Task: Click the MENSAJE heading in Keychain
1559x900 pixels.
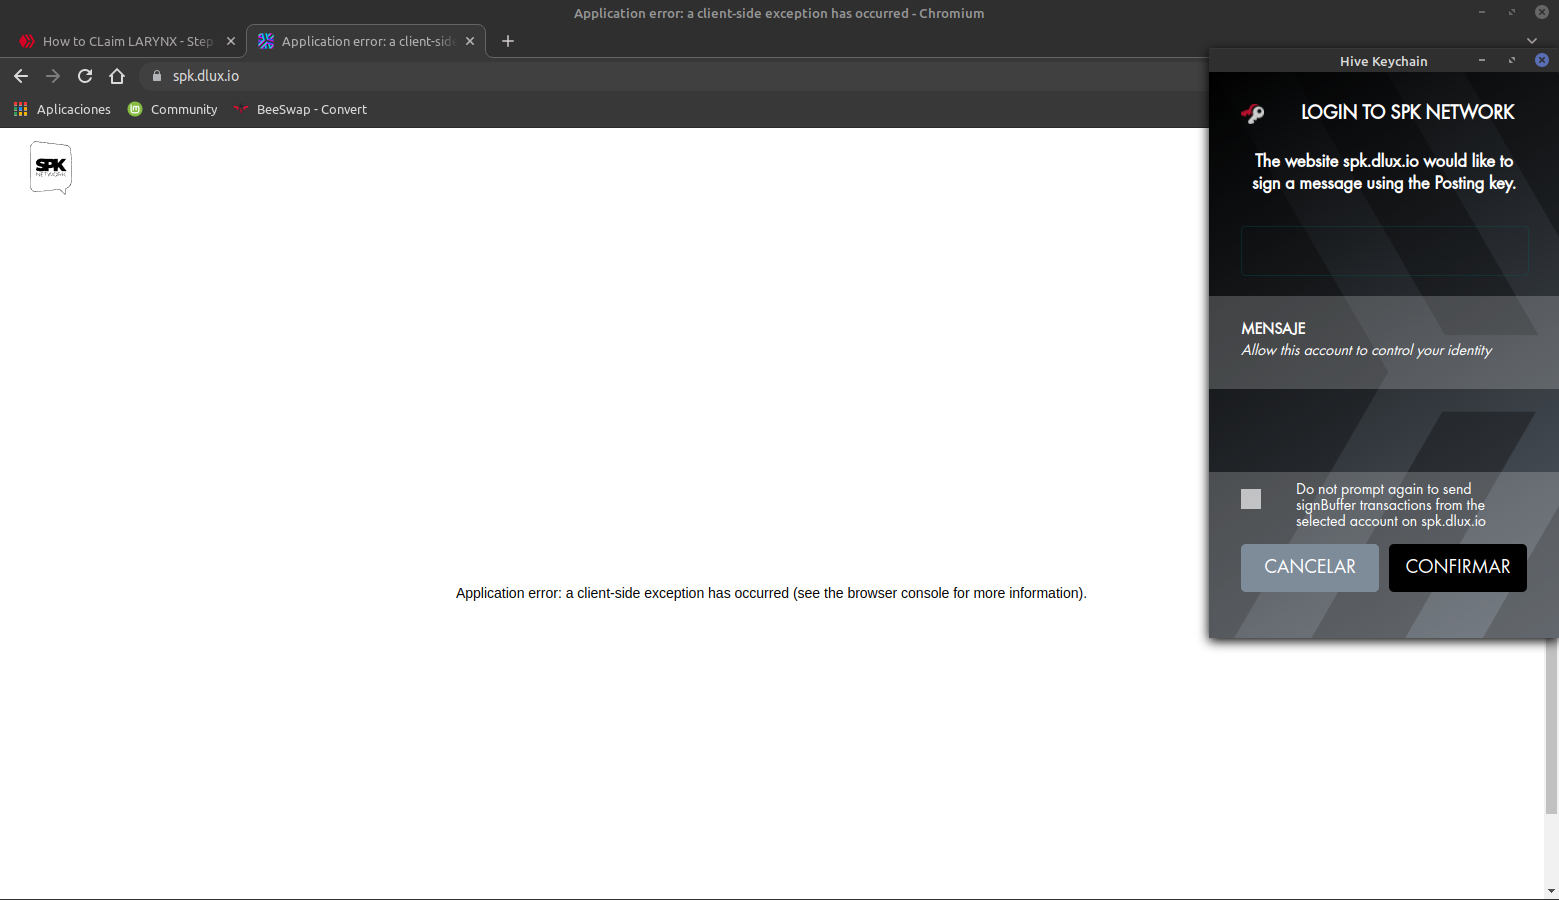Action: click(x=1273, y=328)
